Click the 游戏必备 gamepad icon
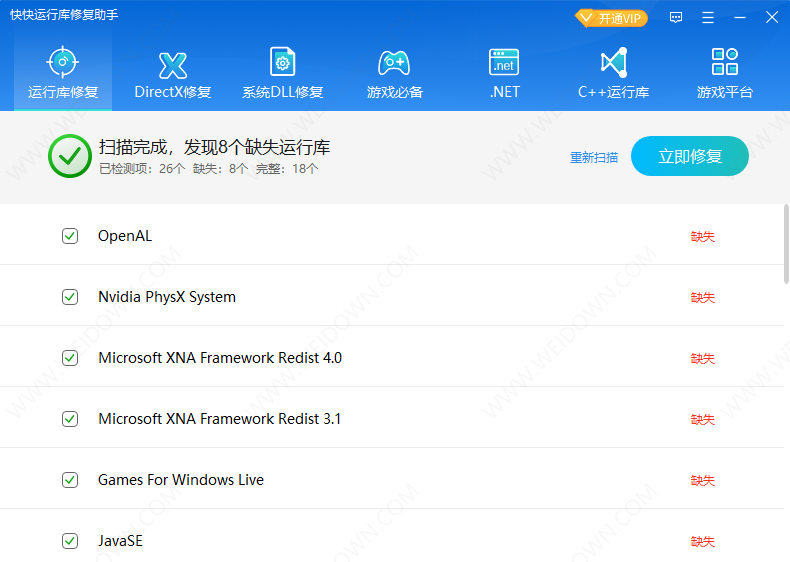Viewport: 790px width, 562px height. [x=394, y=63]
